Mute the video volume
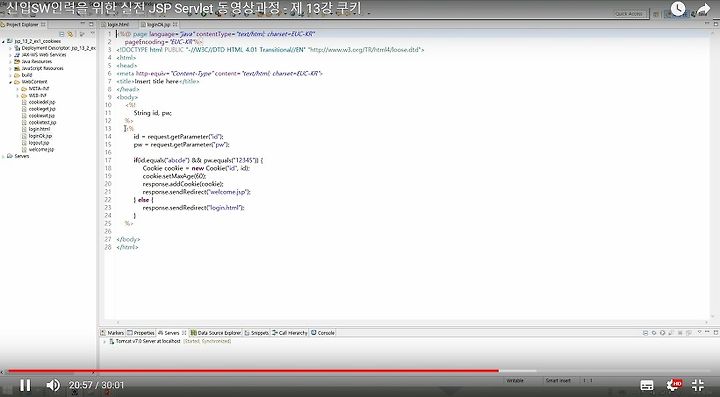Screen dimensions: 720x397 coord(53,385)
